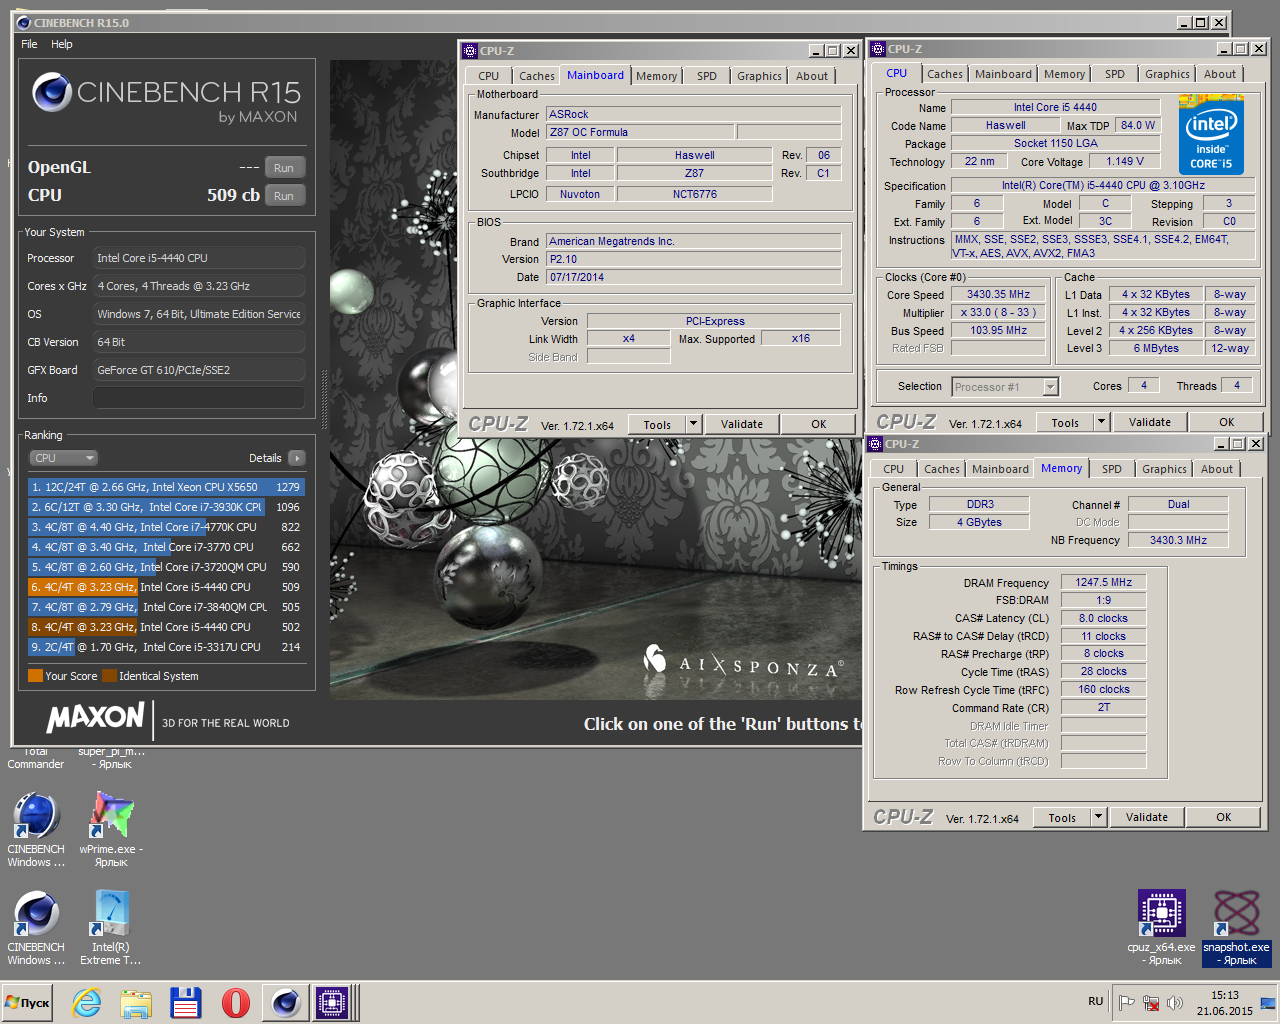Open the wPrime.exe desktop shortcut
The width and height of the screenshot is (1280, 1024).
[111, 828]
